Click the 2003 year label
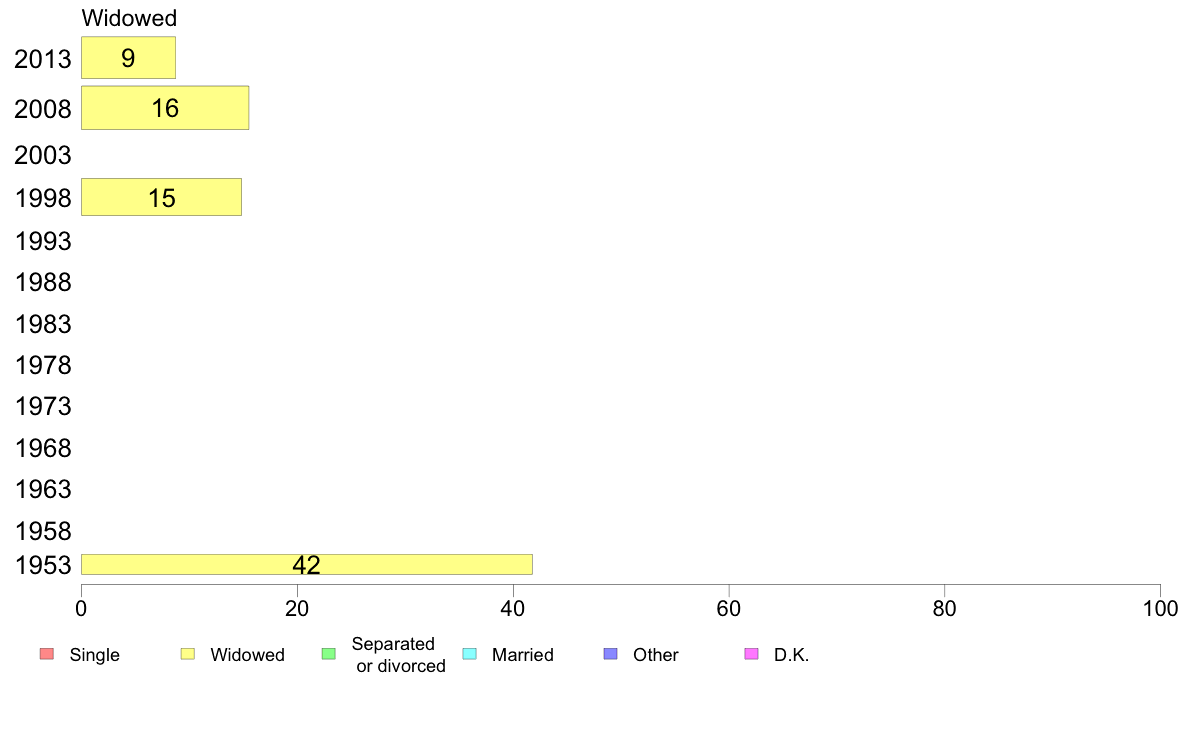Viewport: 1188px width, 736px height. point(42,155)
